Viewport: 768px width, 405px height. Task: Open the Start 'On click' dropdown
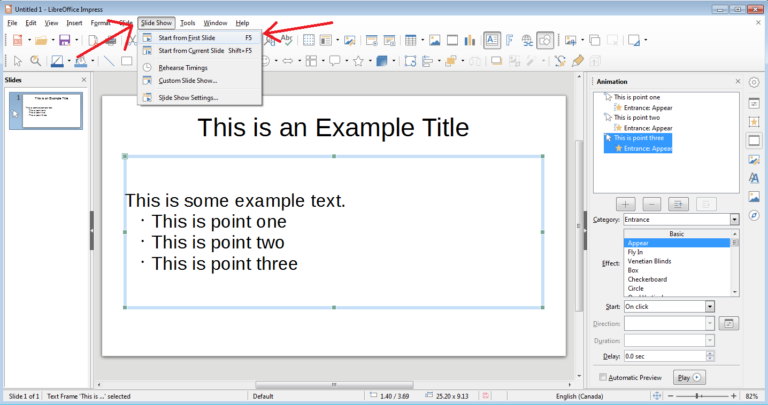pyautogui.click(x=710, y=307)
